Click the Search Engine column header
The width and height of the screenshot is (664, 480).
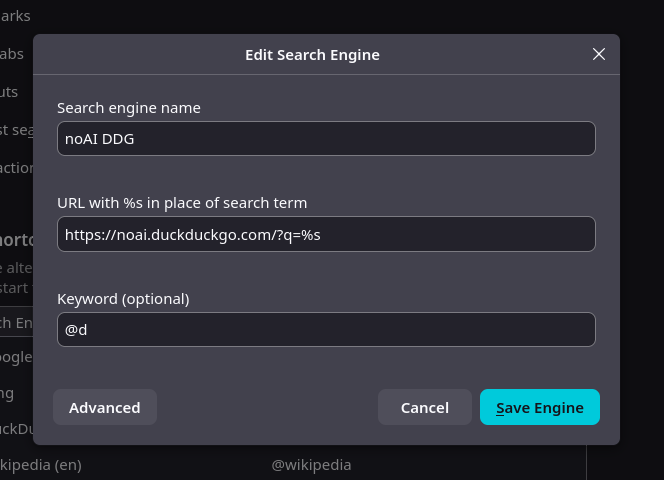[16, 322]
